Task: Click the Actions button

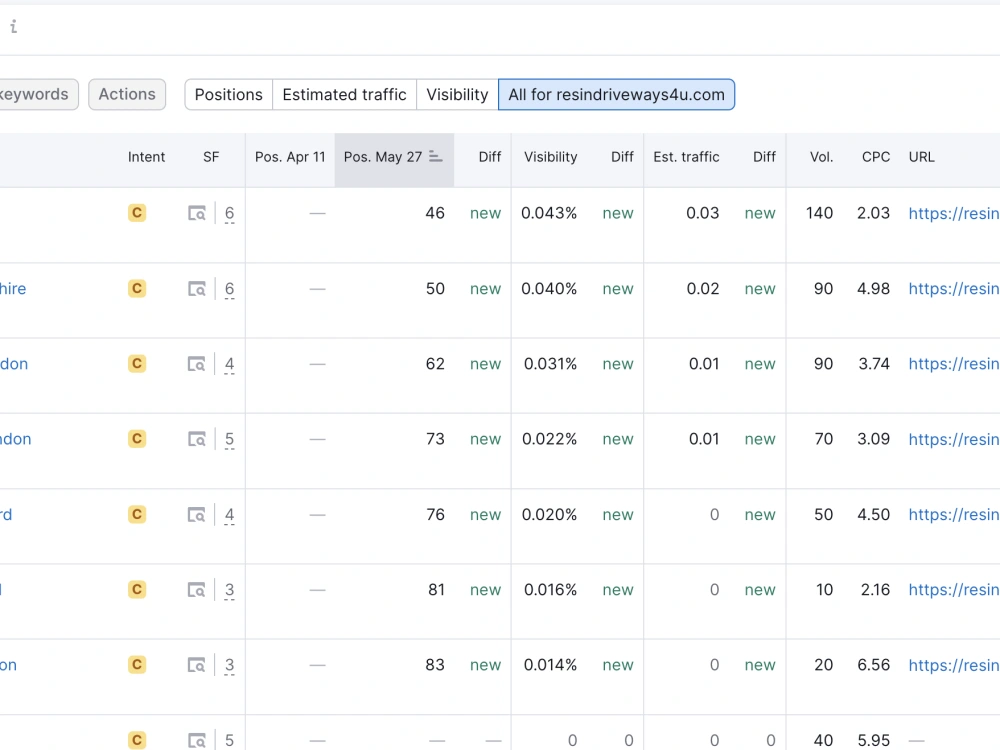Action: click(x=127, y=94)
